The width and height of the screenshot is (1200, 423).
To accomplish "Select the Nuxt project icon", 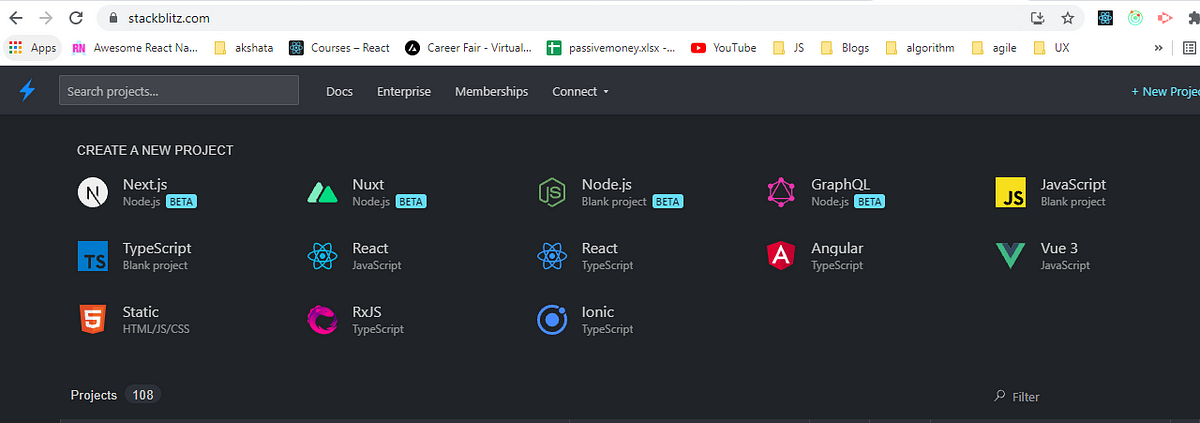I will point(322,193).
